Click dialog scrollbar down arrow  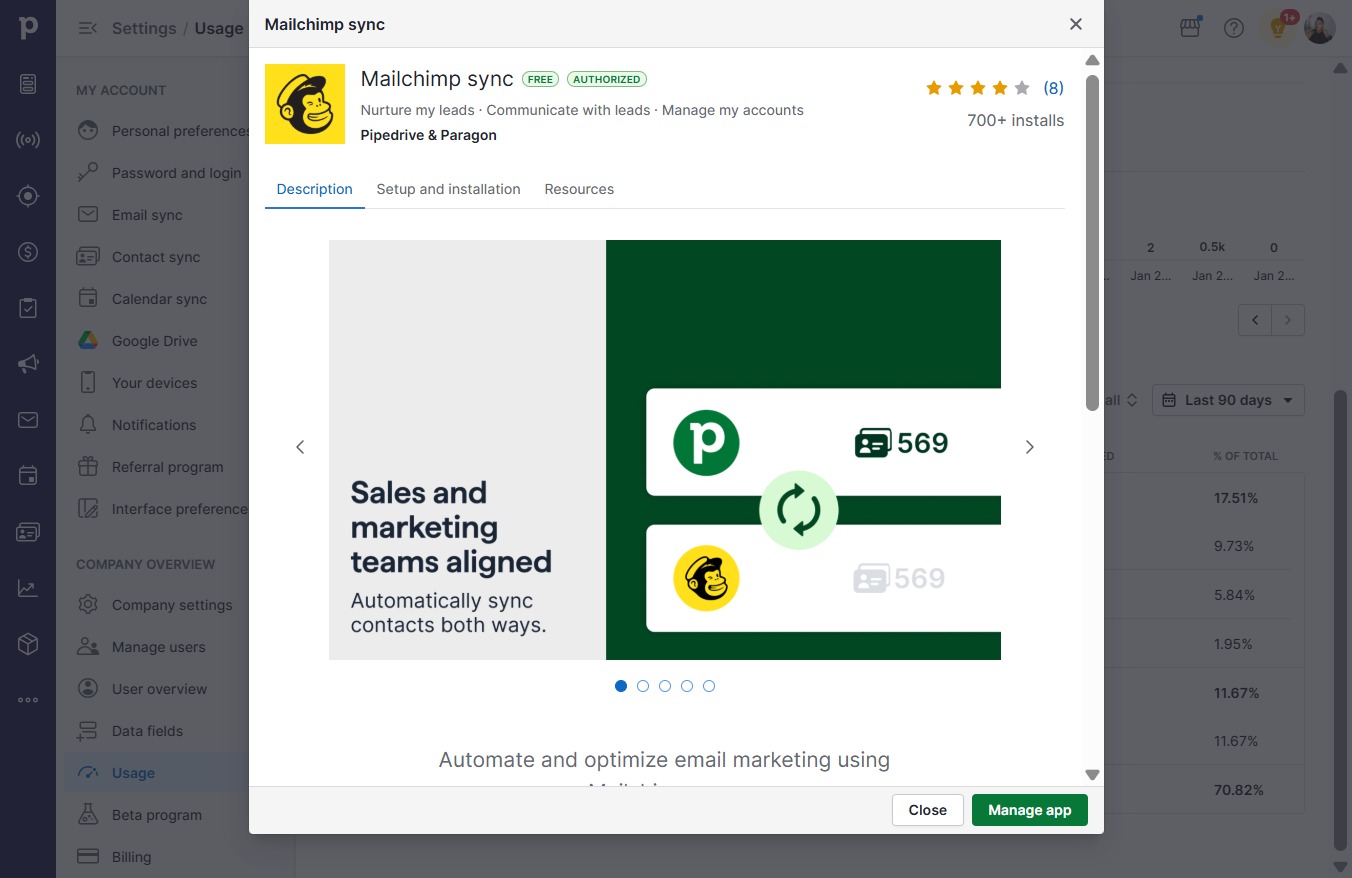coord(1092,775)
